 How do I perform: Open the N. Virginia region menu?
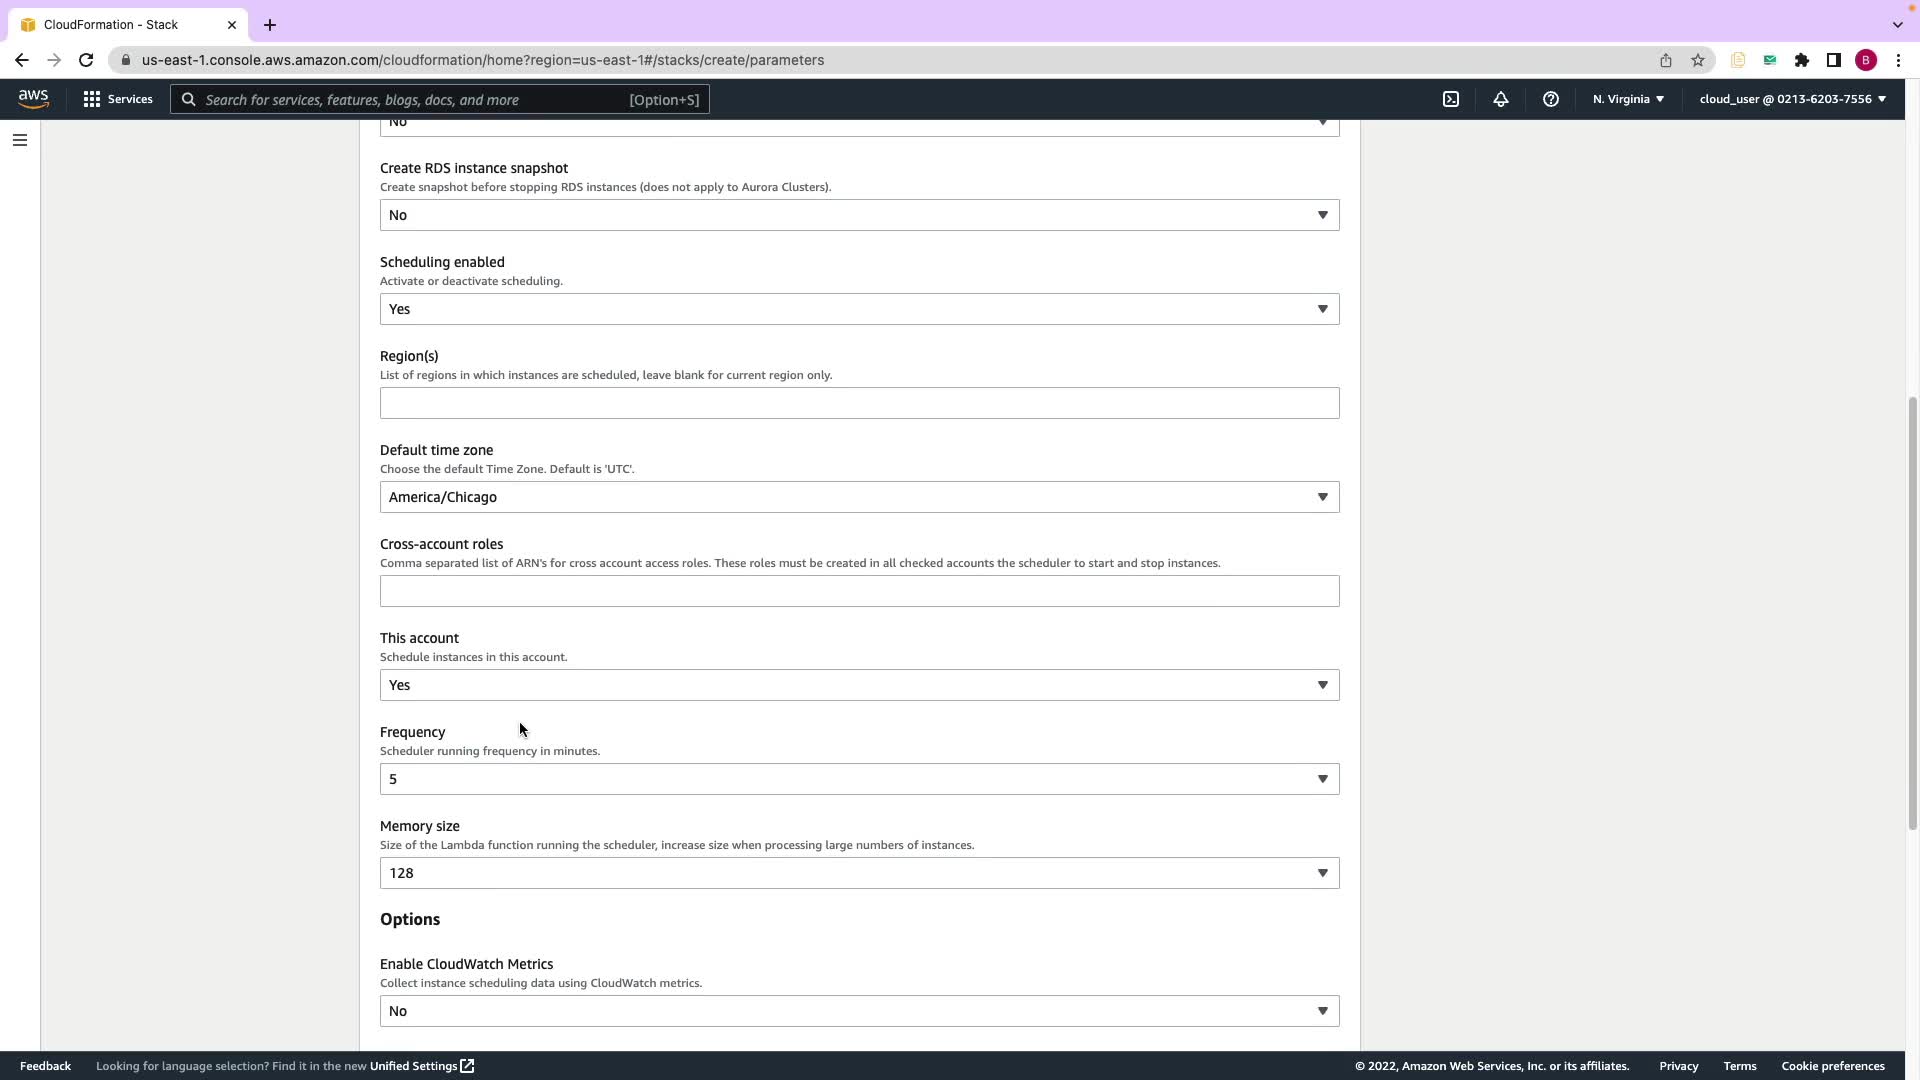pos(1628,99)
